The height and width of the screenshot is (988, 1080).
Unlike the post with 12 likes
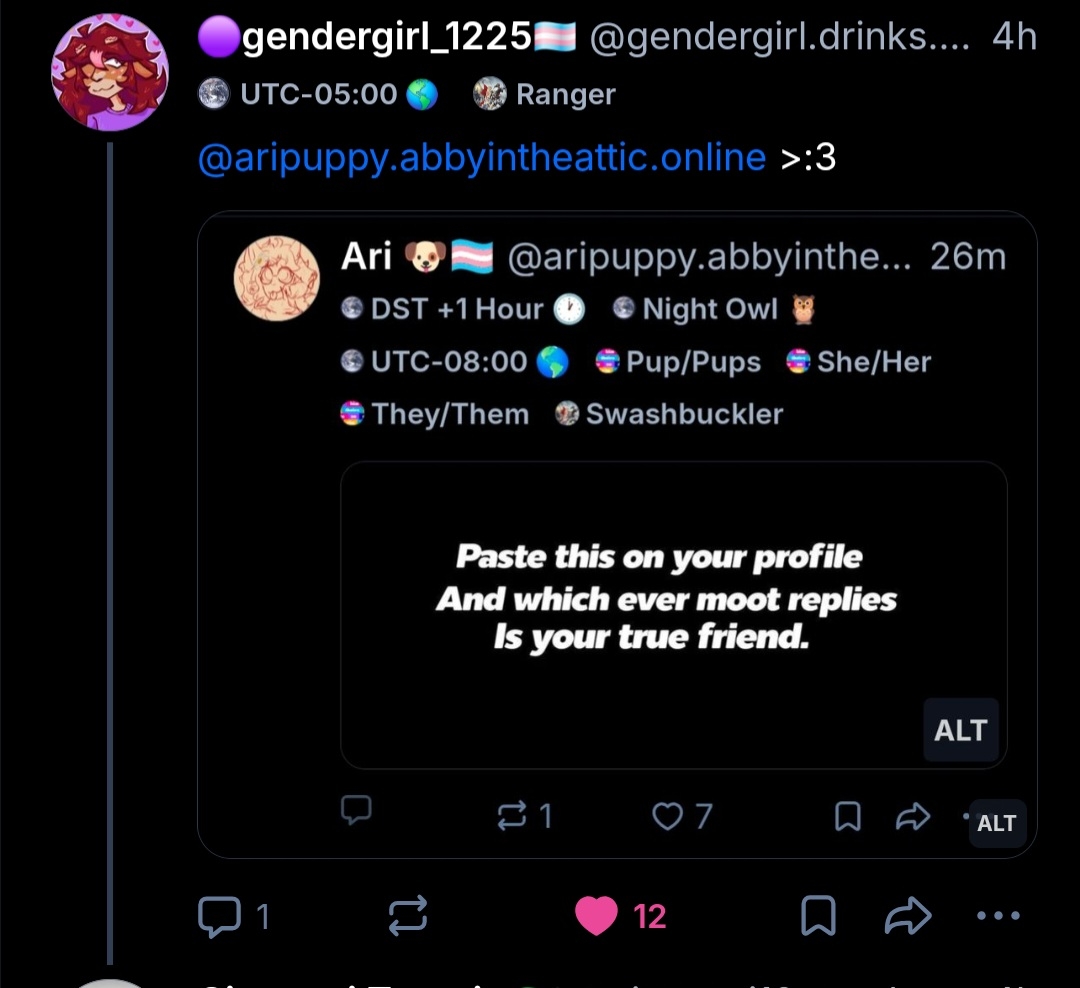tap(597, 916)
